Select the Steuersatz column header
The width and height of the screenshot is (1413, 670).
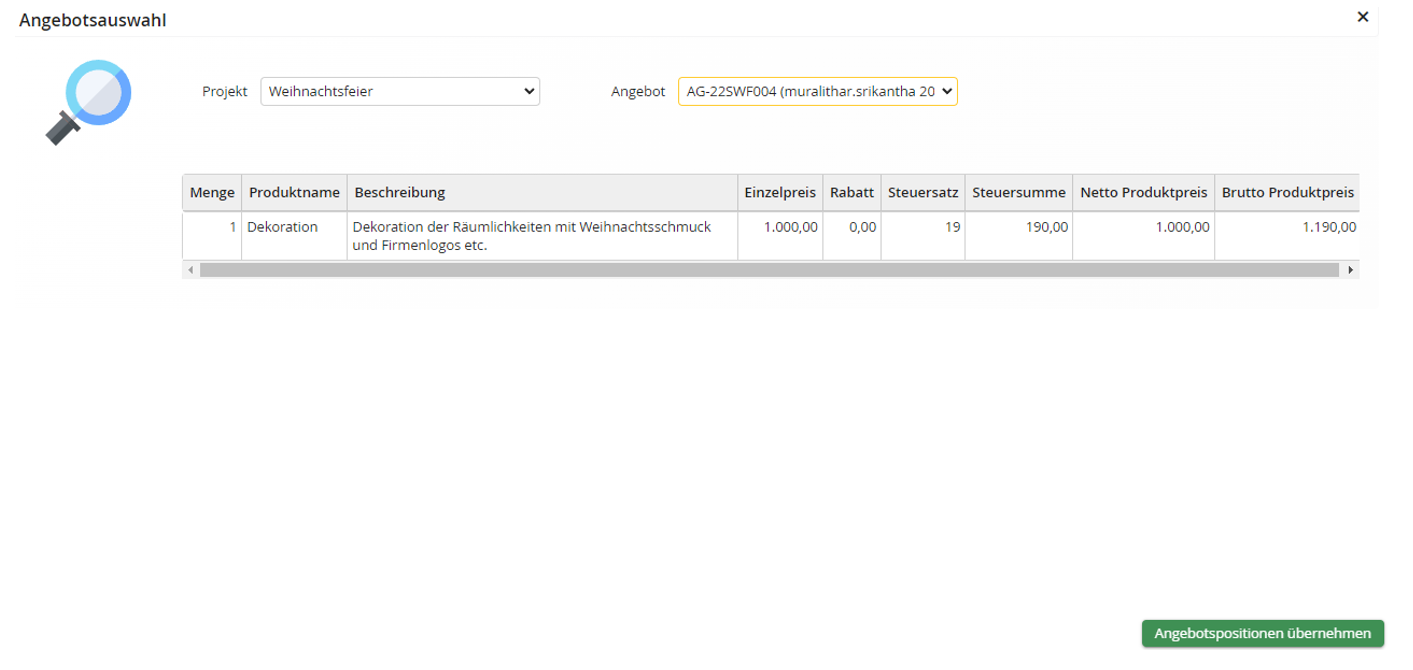point(923,192)
